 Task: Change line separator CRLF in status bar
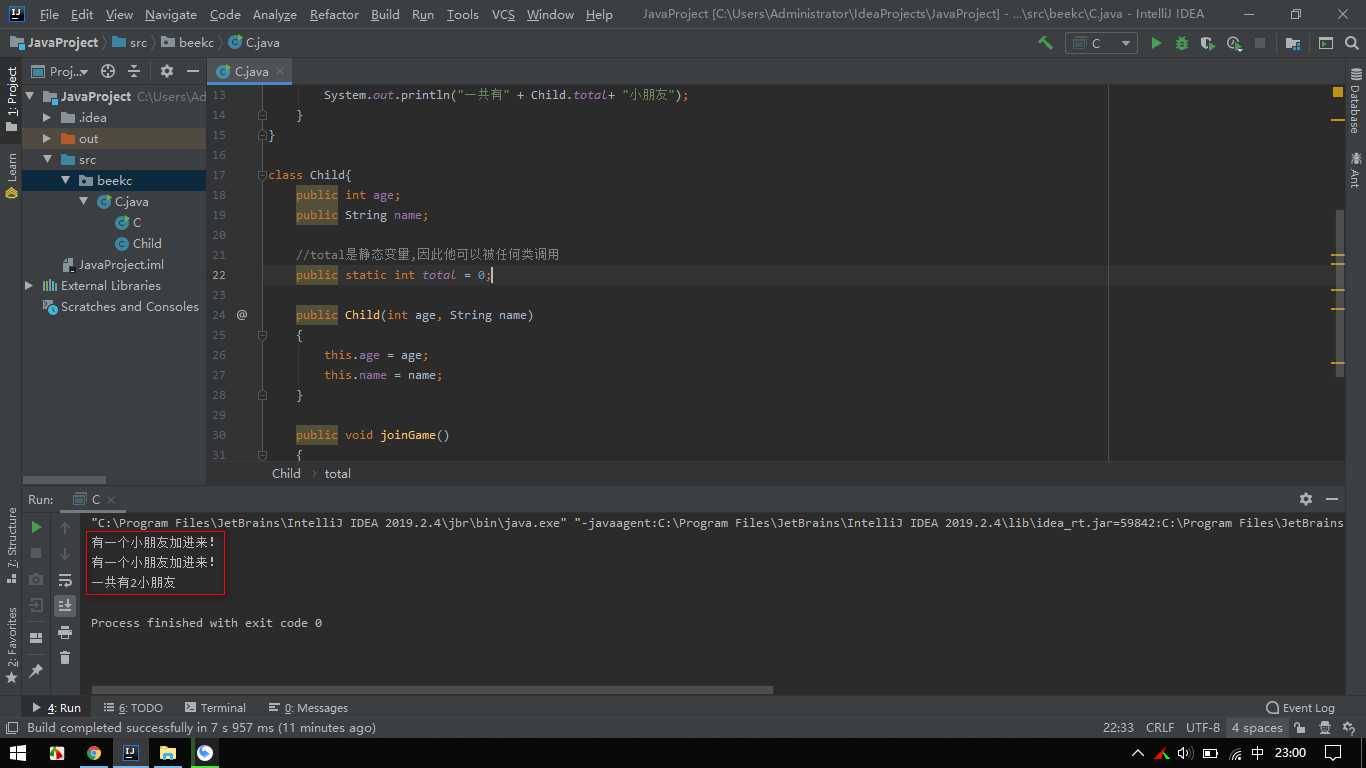1160,728
